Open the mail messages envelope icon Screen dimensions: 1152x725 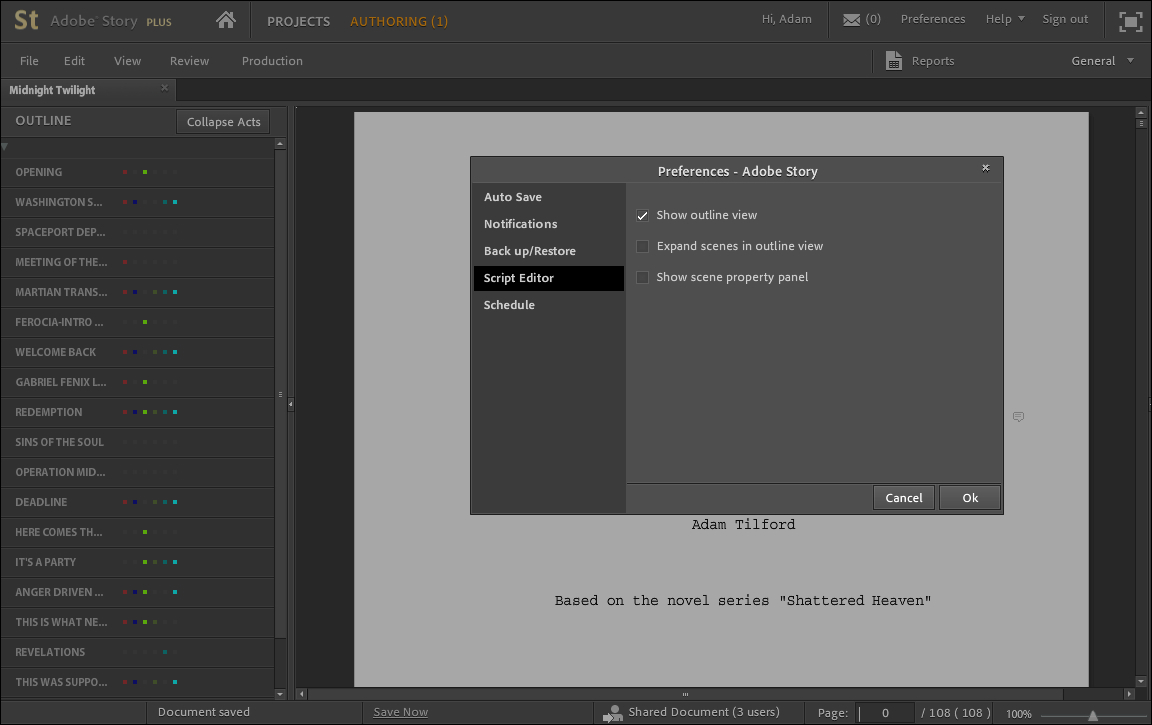851,20
